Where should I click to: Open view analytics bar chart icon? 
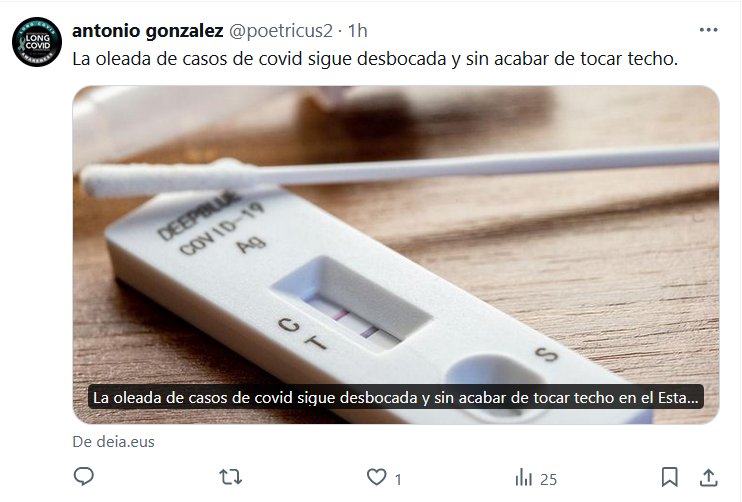(523, 477)
